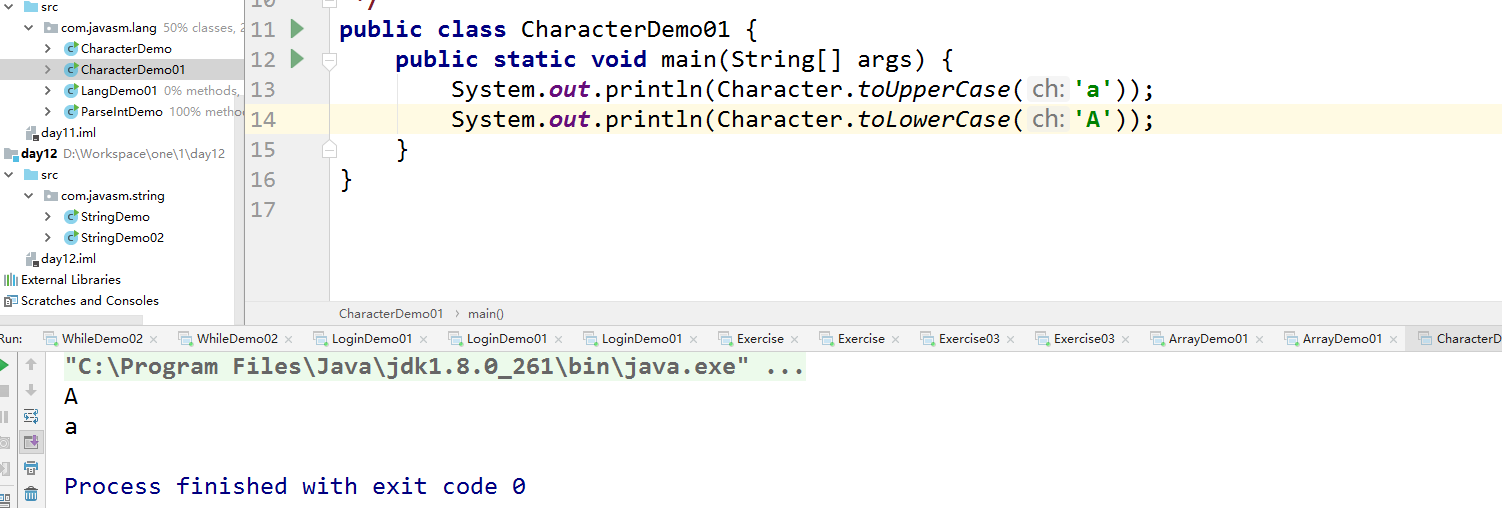Click the 50% classes coverage label
Viewport: 1502px width, 508px height.
201,28
